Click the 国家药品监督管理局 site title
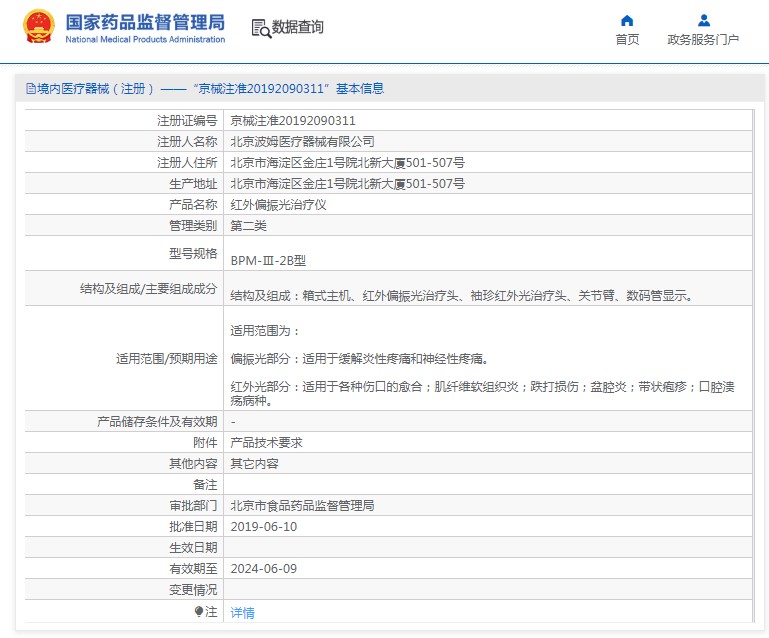This screenshot has width=769, height=638. point(145,22)
